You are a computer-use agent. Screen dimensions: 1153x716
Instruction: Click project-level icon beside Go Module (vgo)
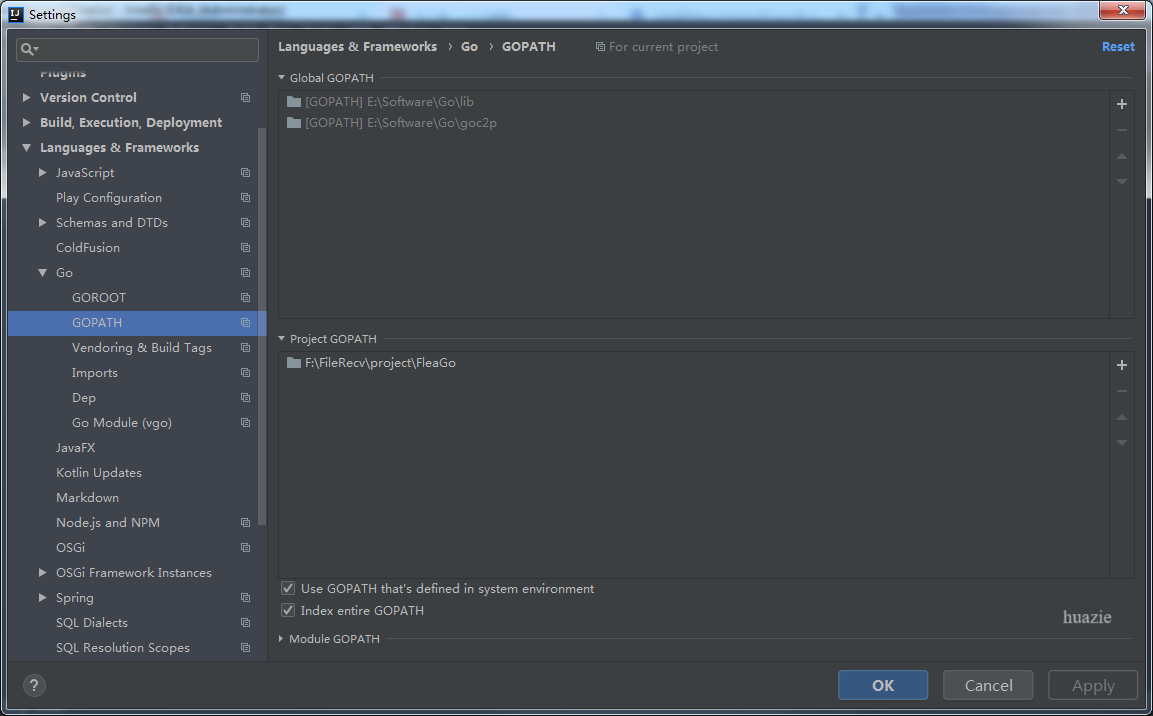tap(246, 423)
